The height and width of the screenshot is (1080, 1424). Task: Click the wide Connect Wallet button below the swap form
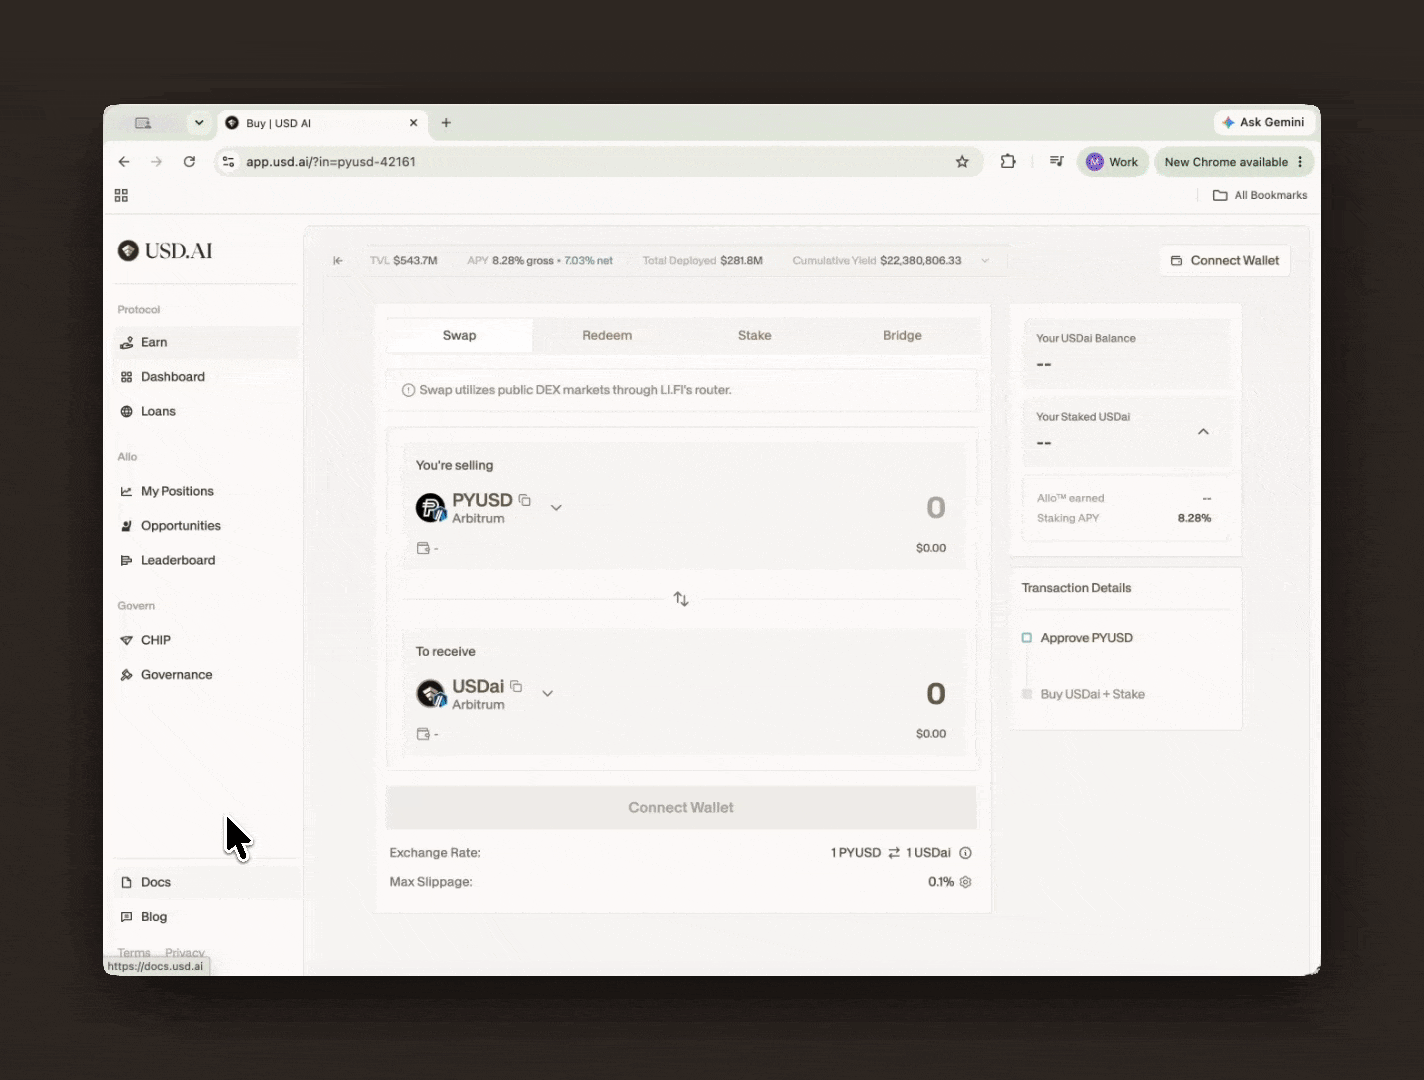(x=681, y=808)
